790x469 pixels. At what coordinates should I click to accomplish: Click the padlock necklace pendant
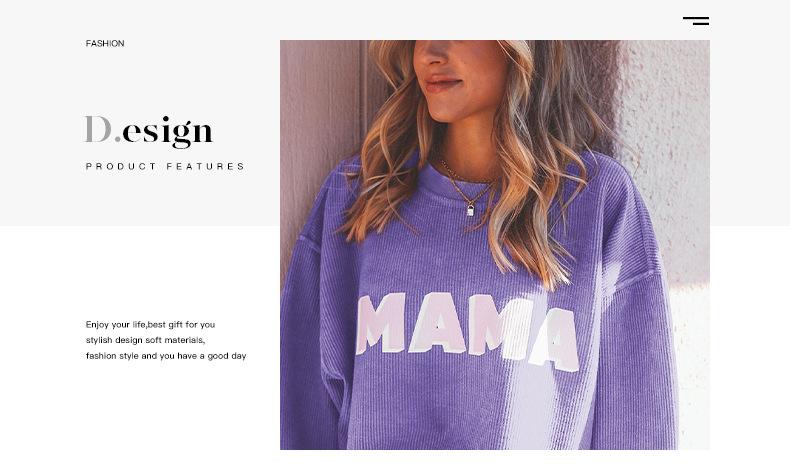tap(470, 210)
